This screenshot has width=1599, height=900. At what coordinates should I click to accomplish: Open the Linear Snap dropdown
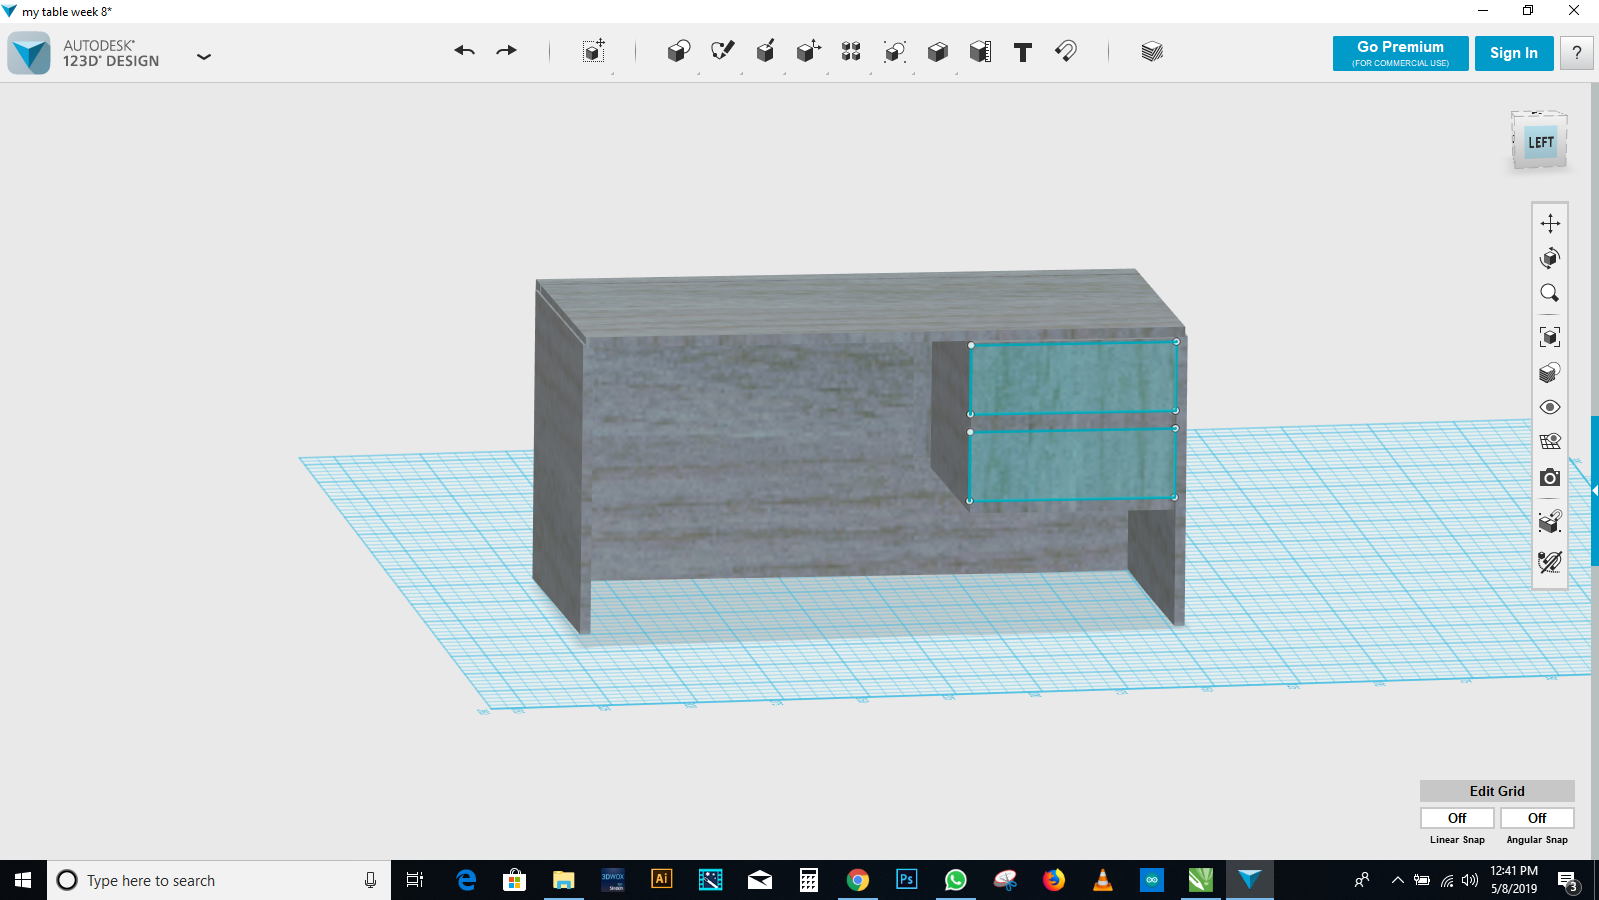click(x=1457, y=818)
